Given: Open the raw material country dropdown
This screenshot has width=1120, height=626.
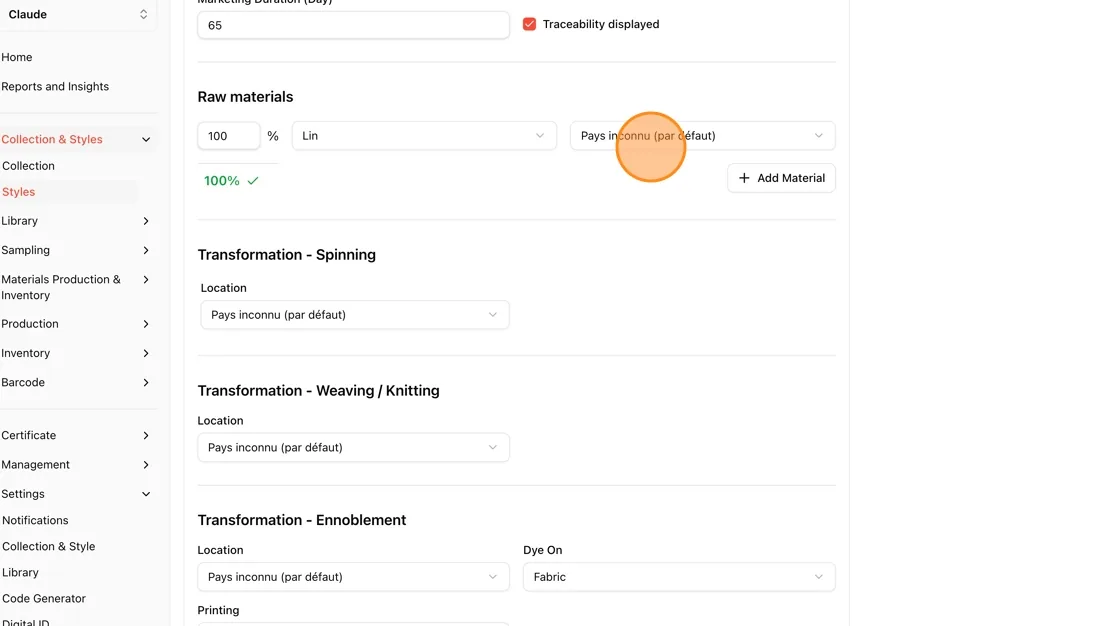Looking at the screenshot, I should (x=703, y=136).
